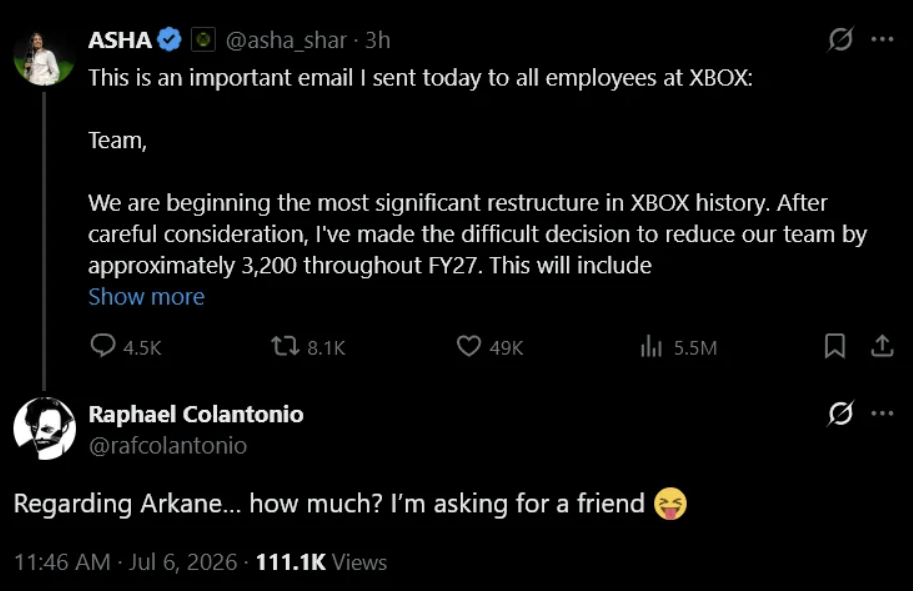913x591 pixels.
Task: Open ASHA's profile picture
Action: [x=44, y=56]
